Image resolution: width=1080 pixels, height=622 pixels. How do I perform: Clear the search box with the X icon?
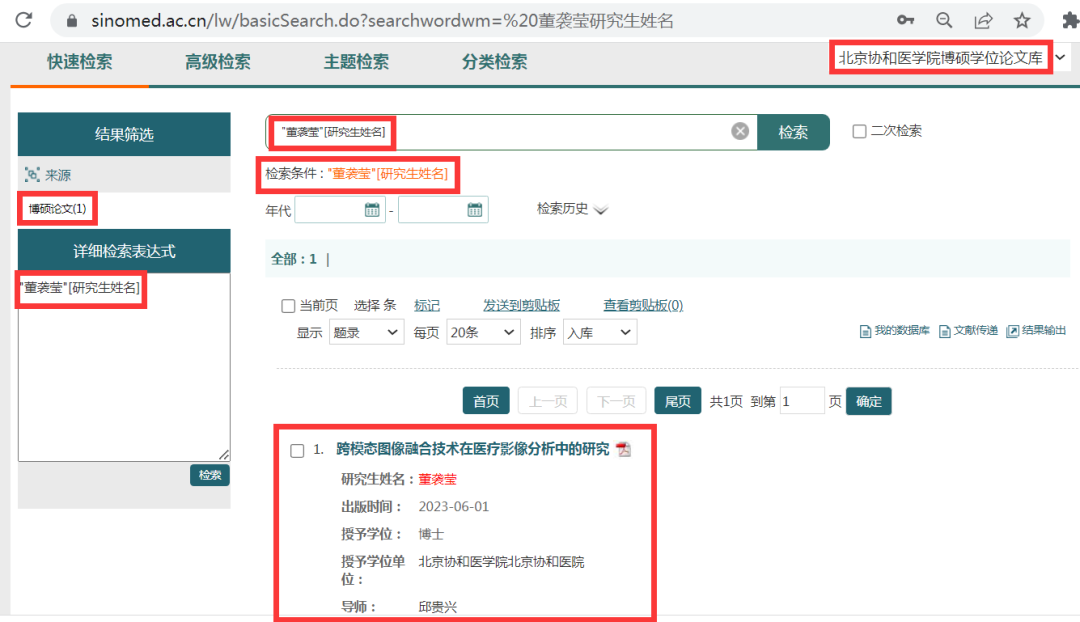pyautogui.click(x=740, y=131)
